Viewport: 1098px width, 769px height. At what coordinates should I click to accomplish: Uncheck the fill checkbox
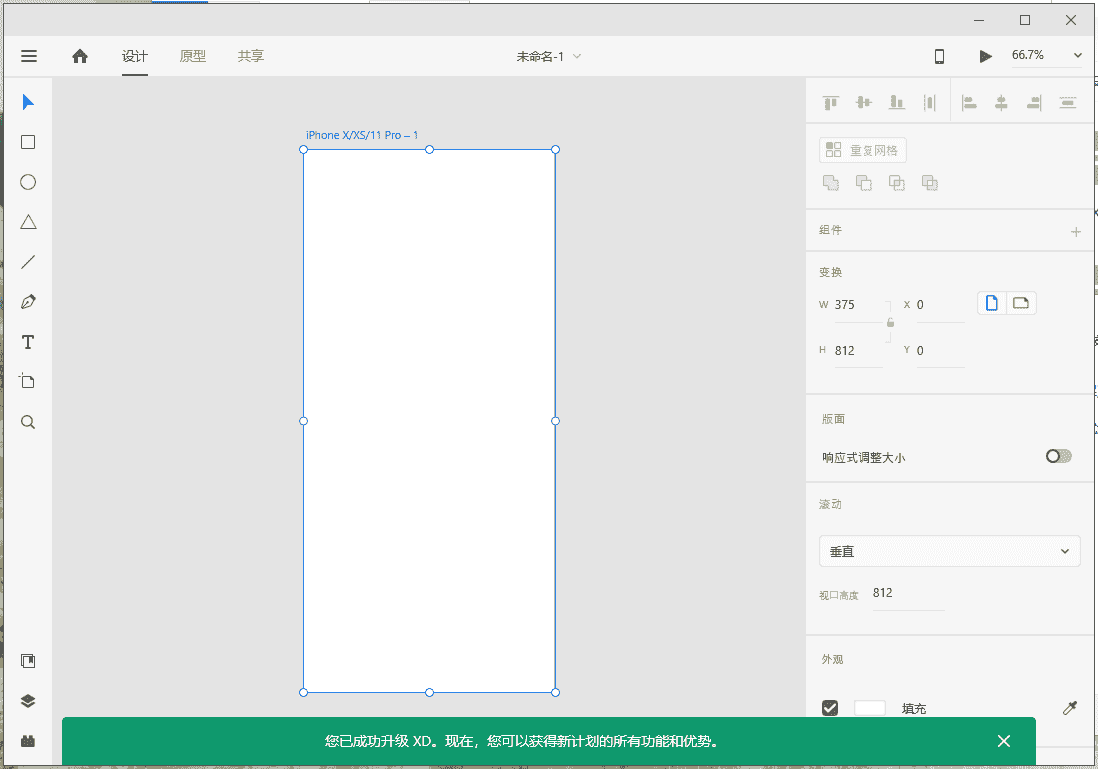pyautogui.click(x=830, y=708)
